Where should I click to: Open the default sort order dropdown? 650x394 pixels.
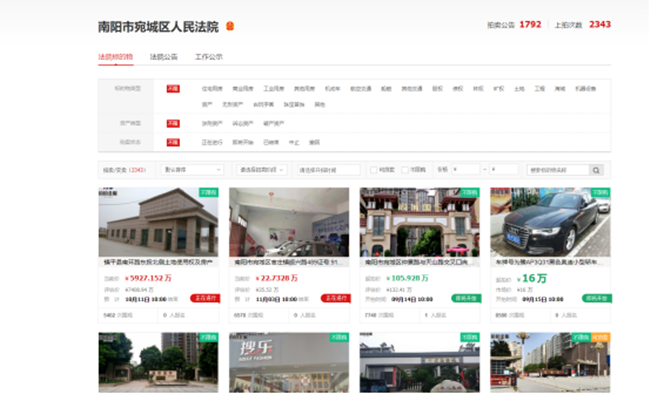point(192,170)
